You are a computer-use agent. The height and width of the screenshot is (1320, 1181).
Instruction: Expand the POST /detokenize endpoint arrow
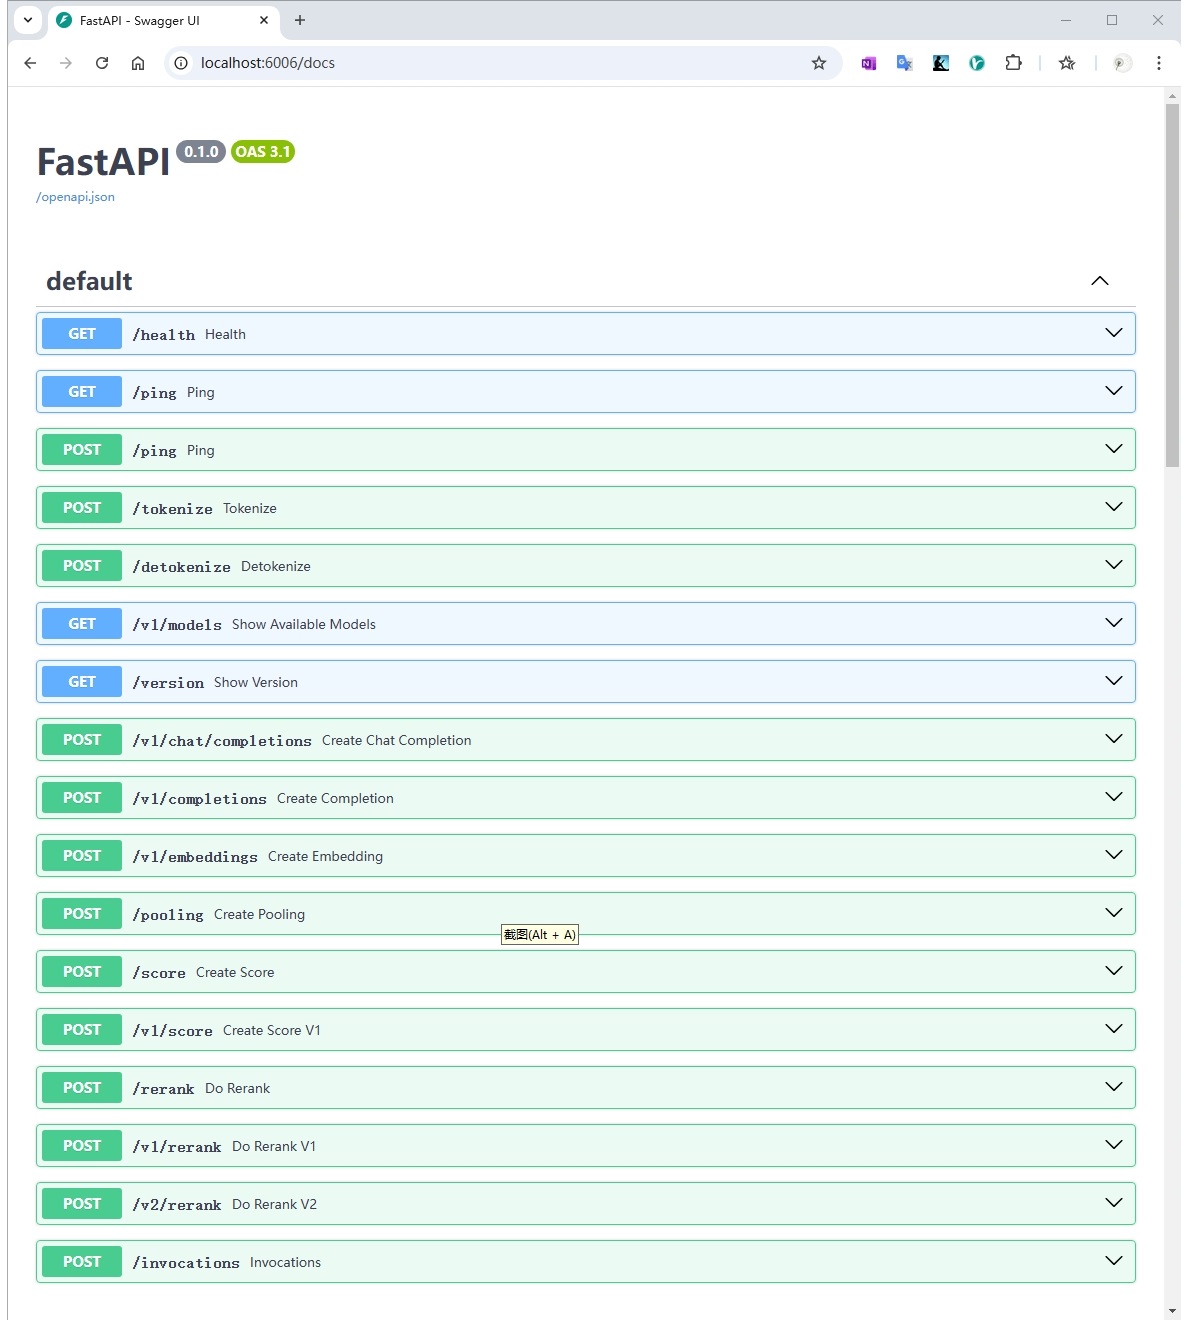(x=1114, y=565)
